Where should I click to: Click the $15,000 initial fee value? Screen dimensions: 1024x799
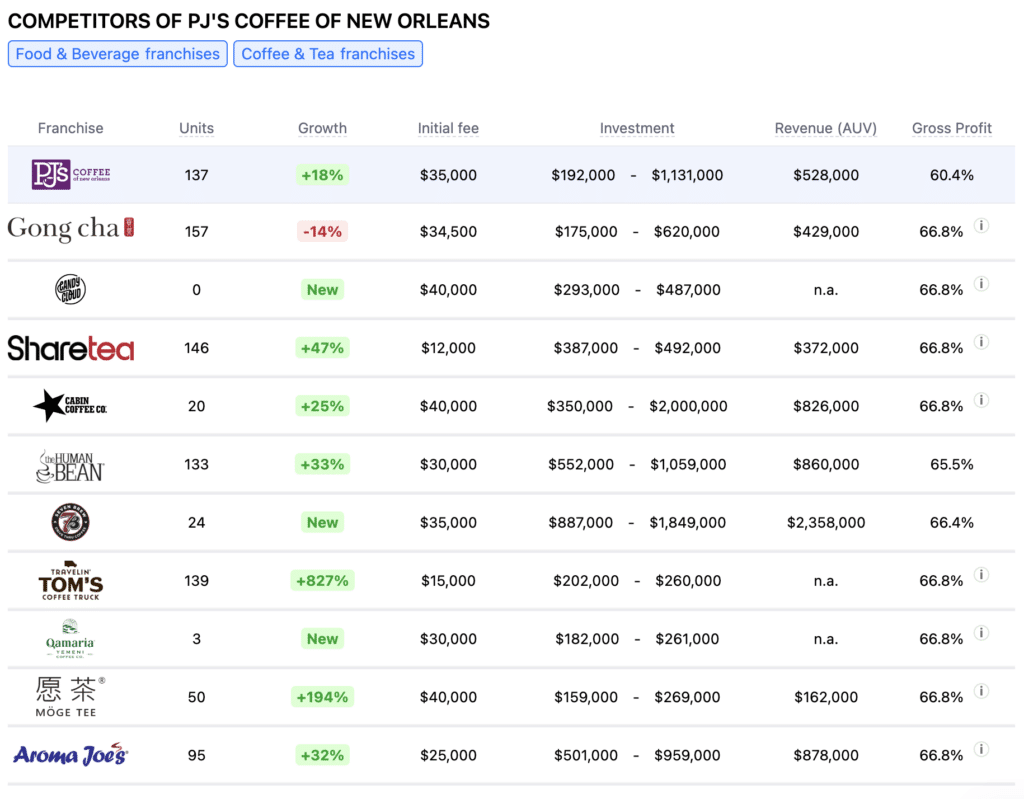(448, 581)
